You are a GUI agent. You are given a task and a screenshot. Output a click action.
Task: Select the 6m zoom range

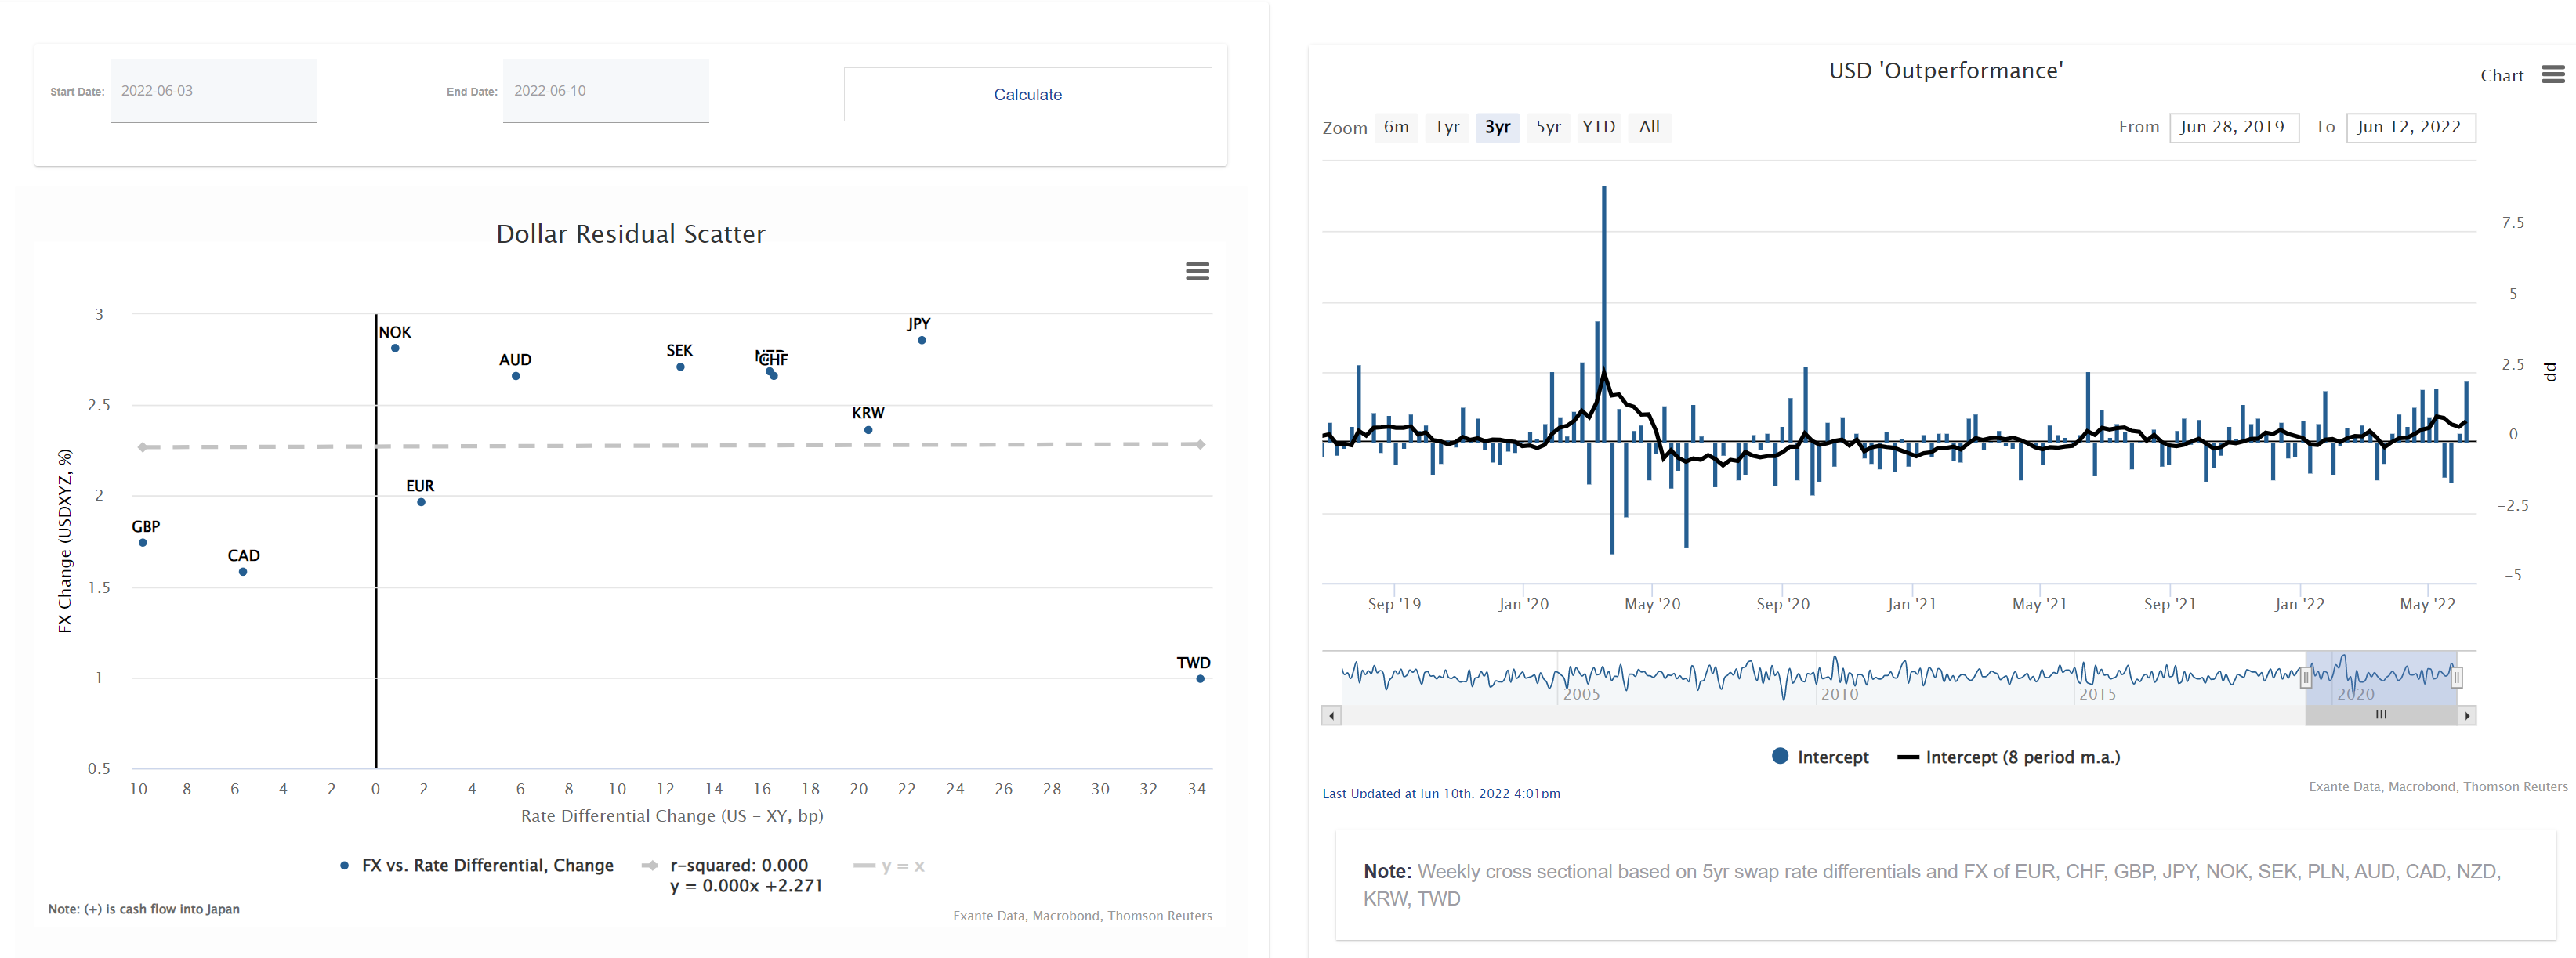(x=1396, y=127)
